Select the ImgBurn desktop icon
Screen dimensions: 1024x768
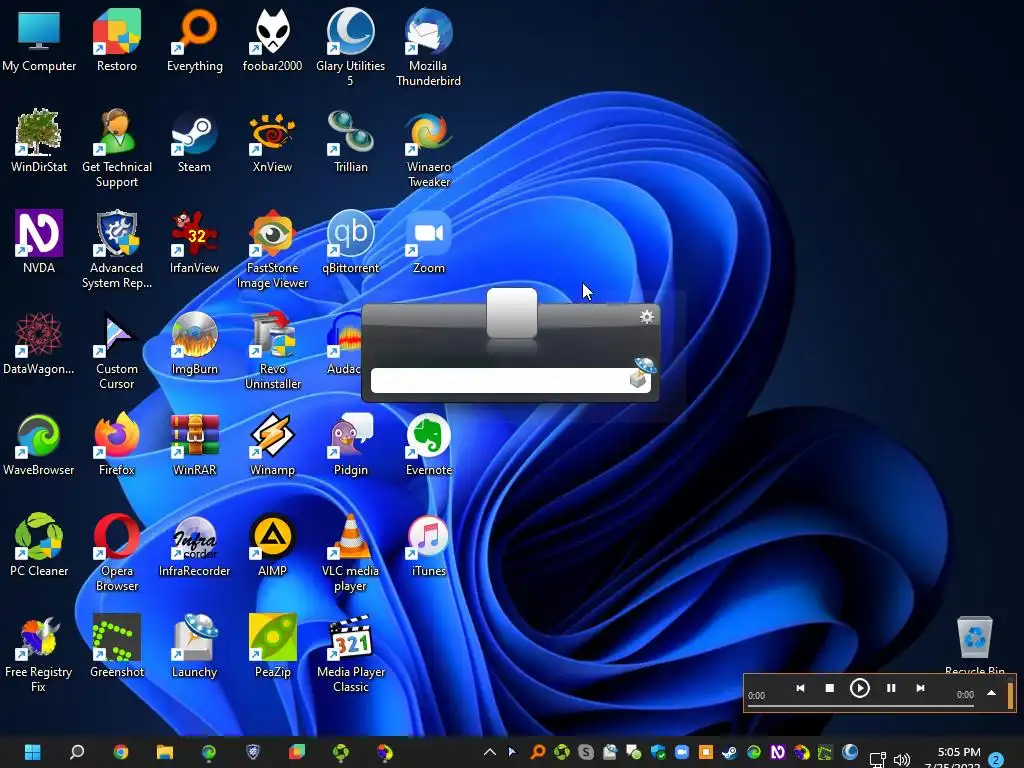pyautogui.click(x=195, y=344)
